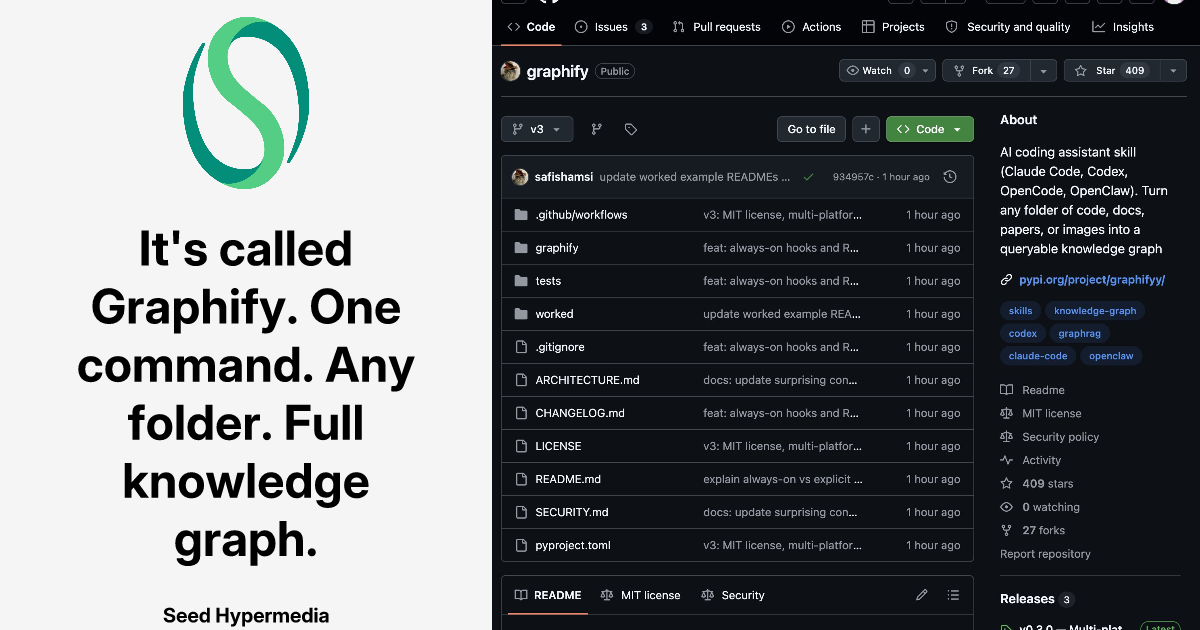Click the plus add file button
Screen dimensions: 1200x630
tap(866, 129)
